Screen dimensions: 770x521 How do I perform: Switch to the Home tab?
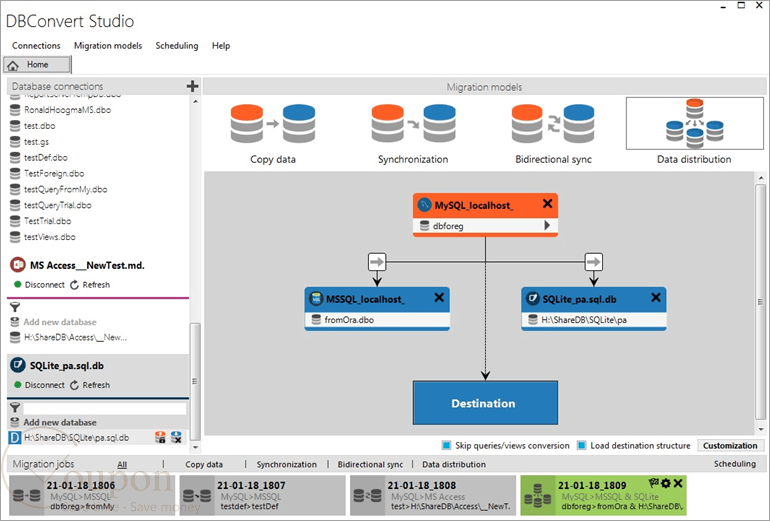(x=37, y=65)
